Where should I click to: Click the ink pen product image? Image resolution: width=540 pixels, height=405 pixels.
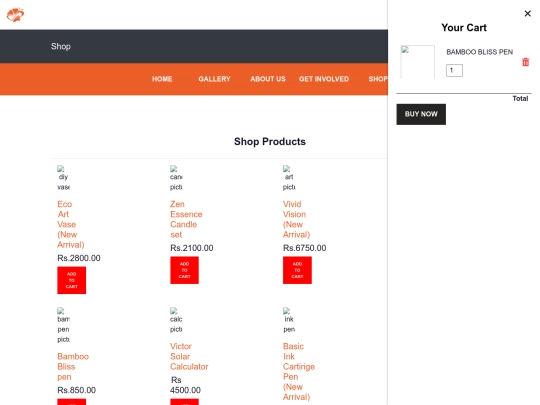289,320
